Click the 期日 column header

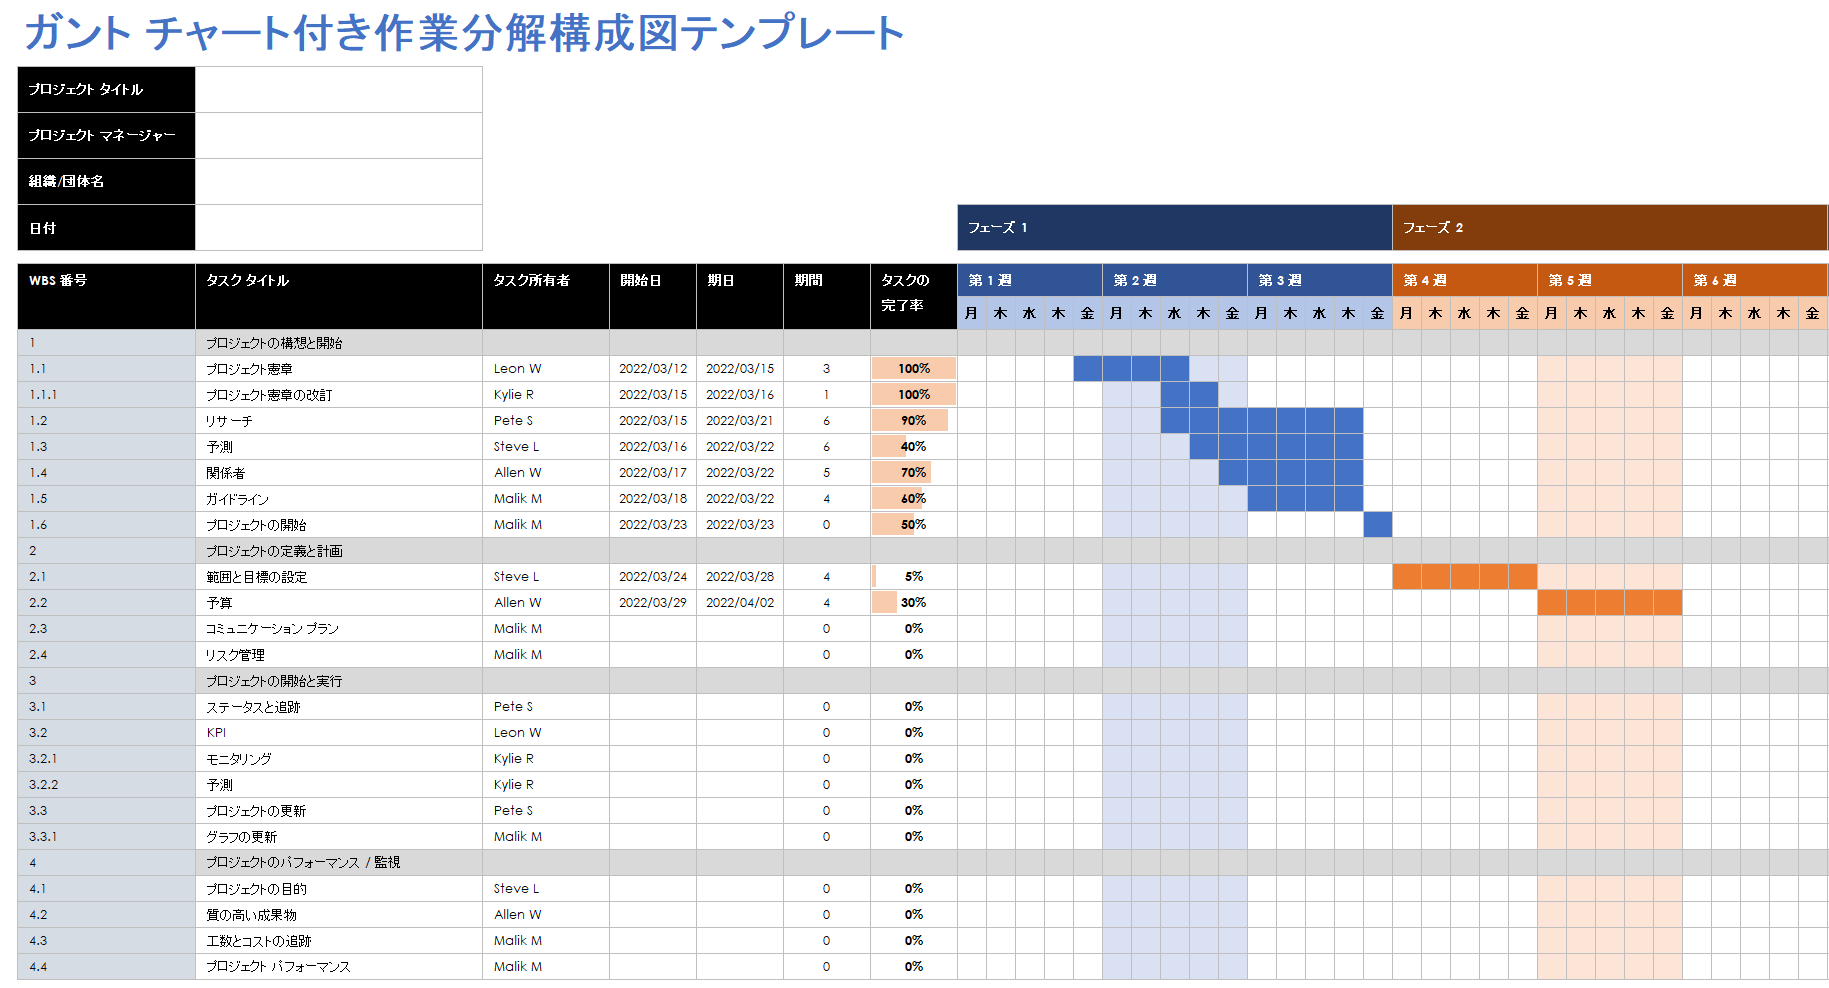point(740,296)
